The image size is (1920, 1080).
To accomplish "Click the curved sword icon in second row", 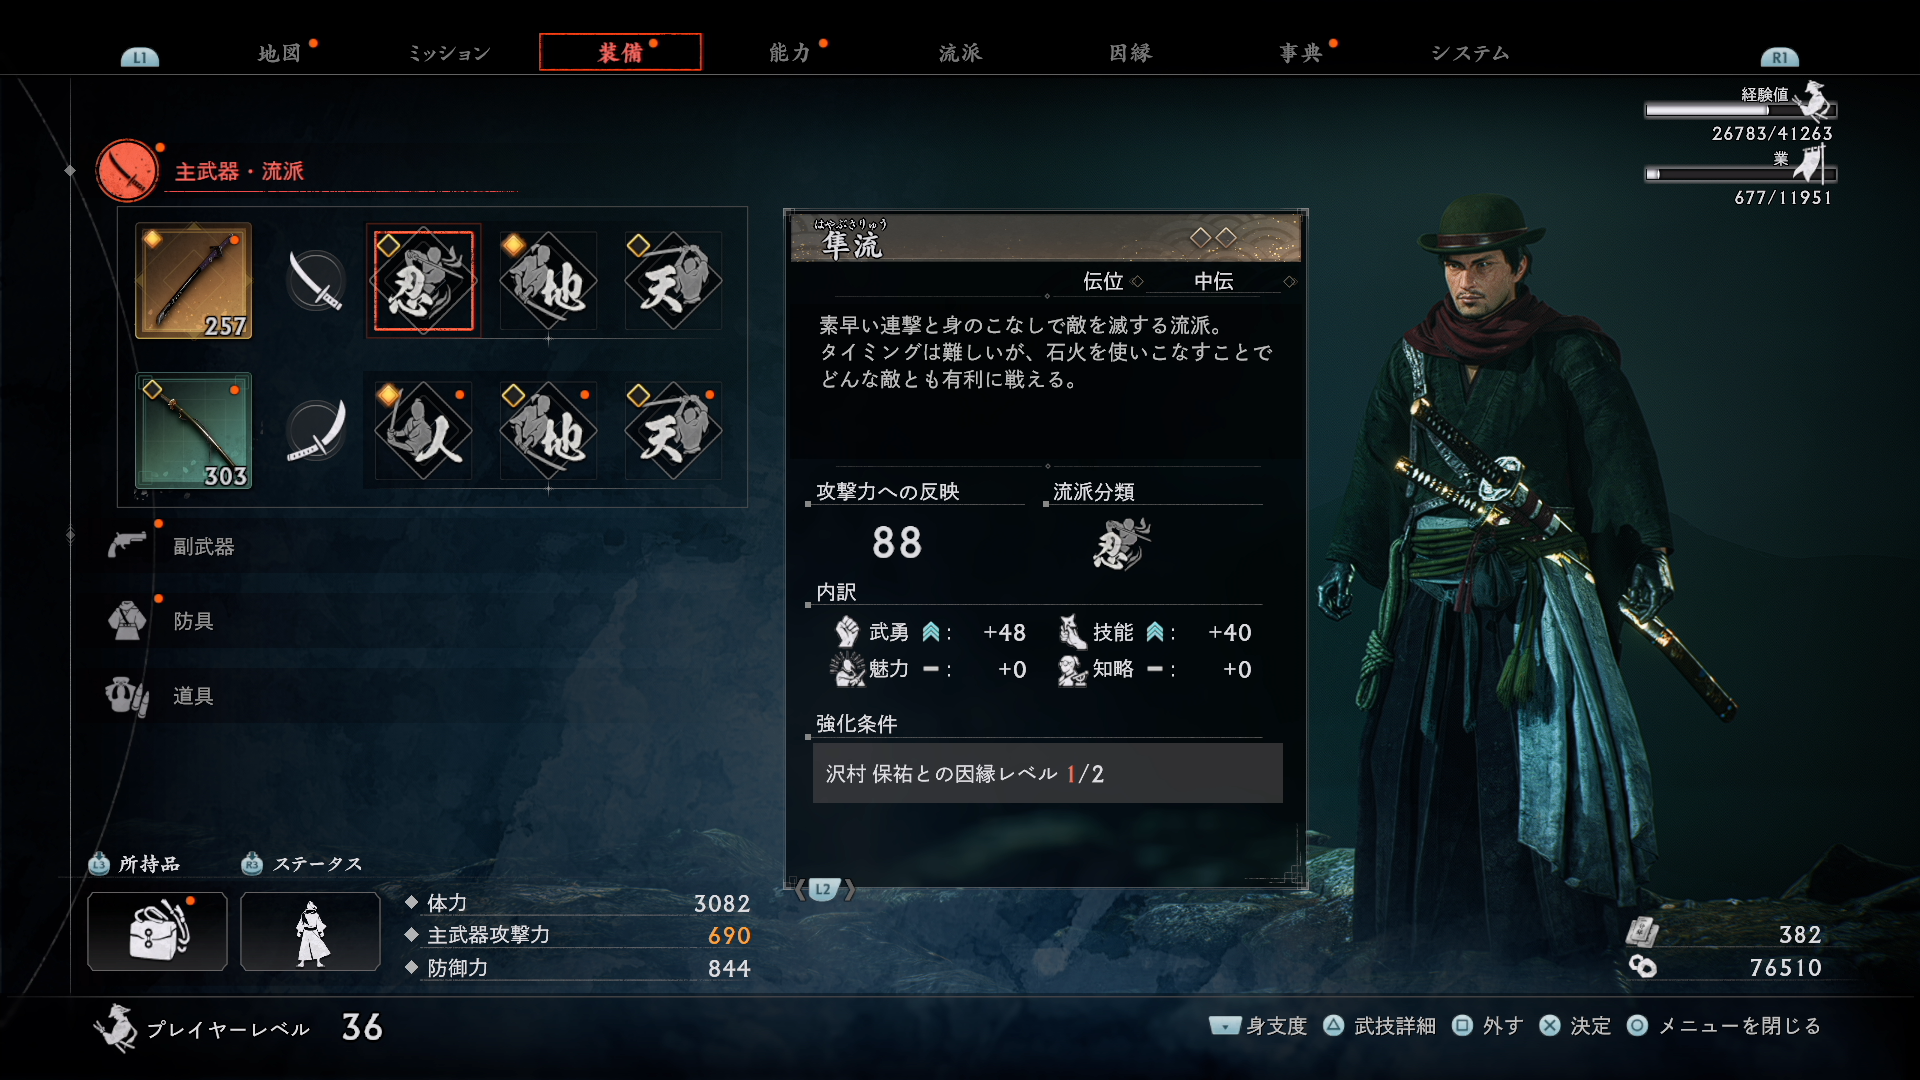I will (316, 431).
